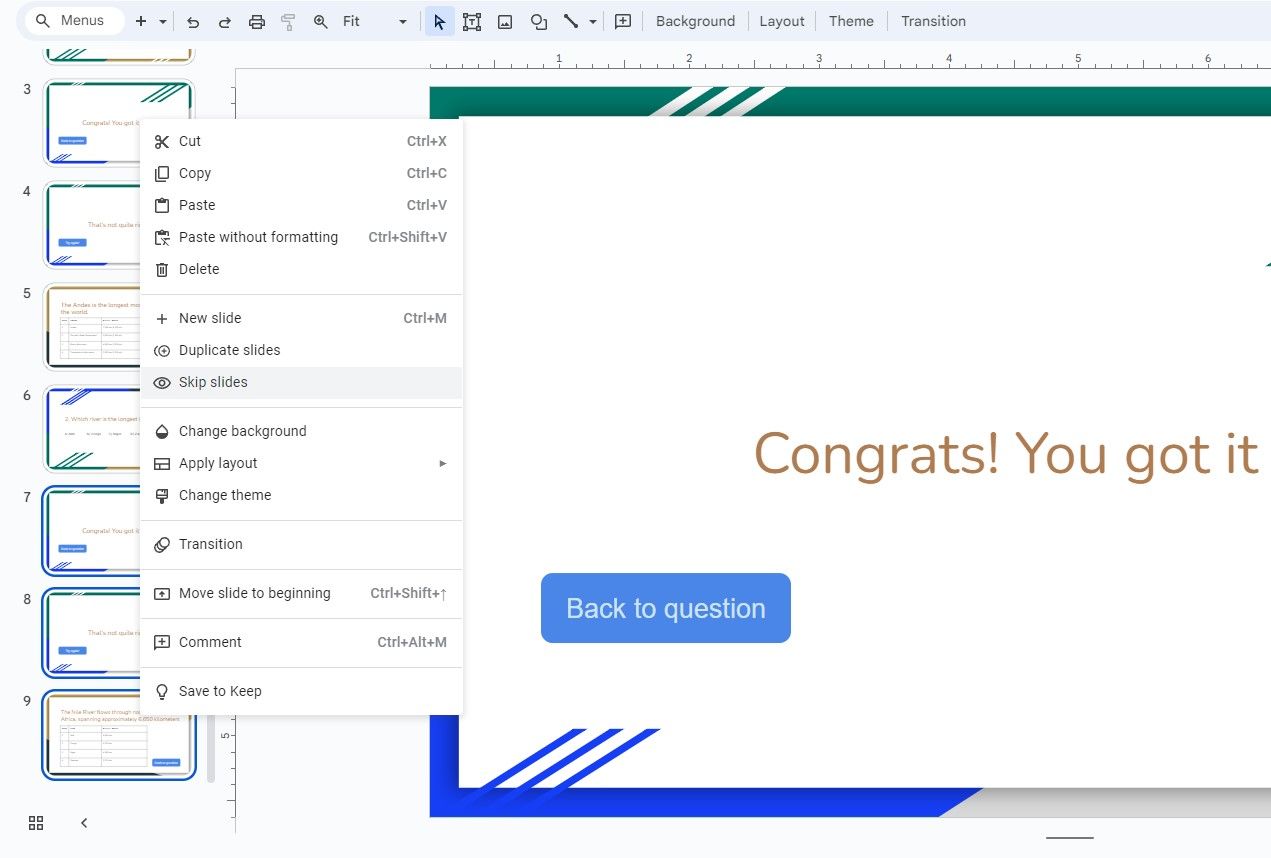Screen dimensions: 1271x858
Task: Choose Delete from the context menu
Action: click(x=301, y=269)
